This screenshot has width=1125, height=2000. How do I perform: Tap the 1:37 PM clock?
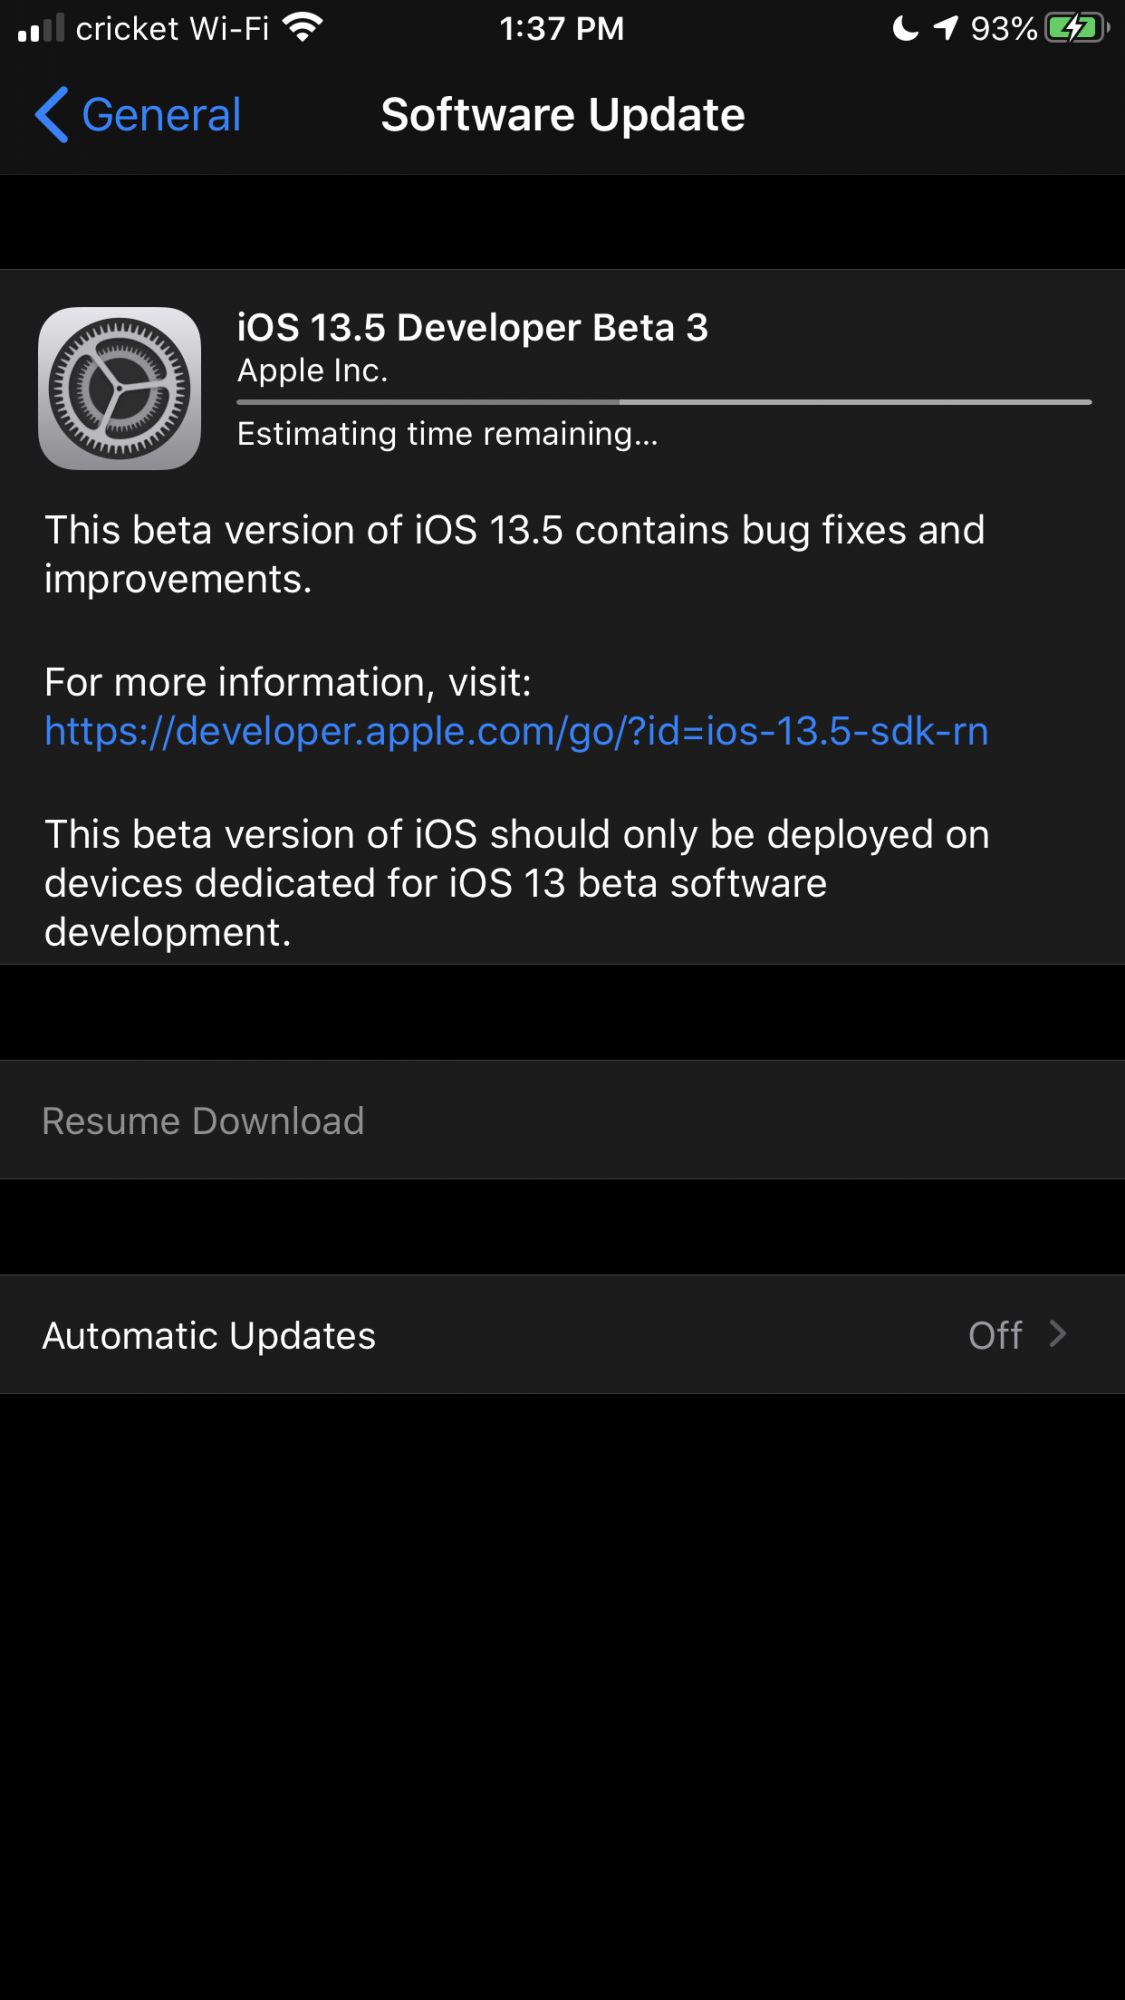[562, 29]
